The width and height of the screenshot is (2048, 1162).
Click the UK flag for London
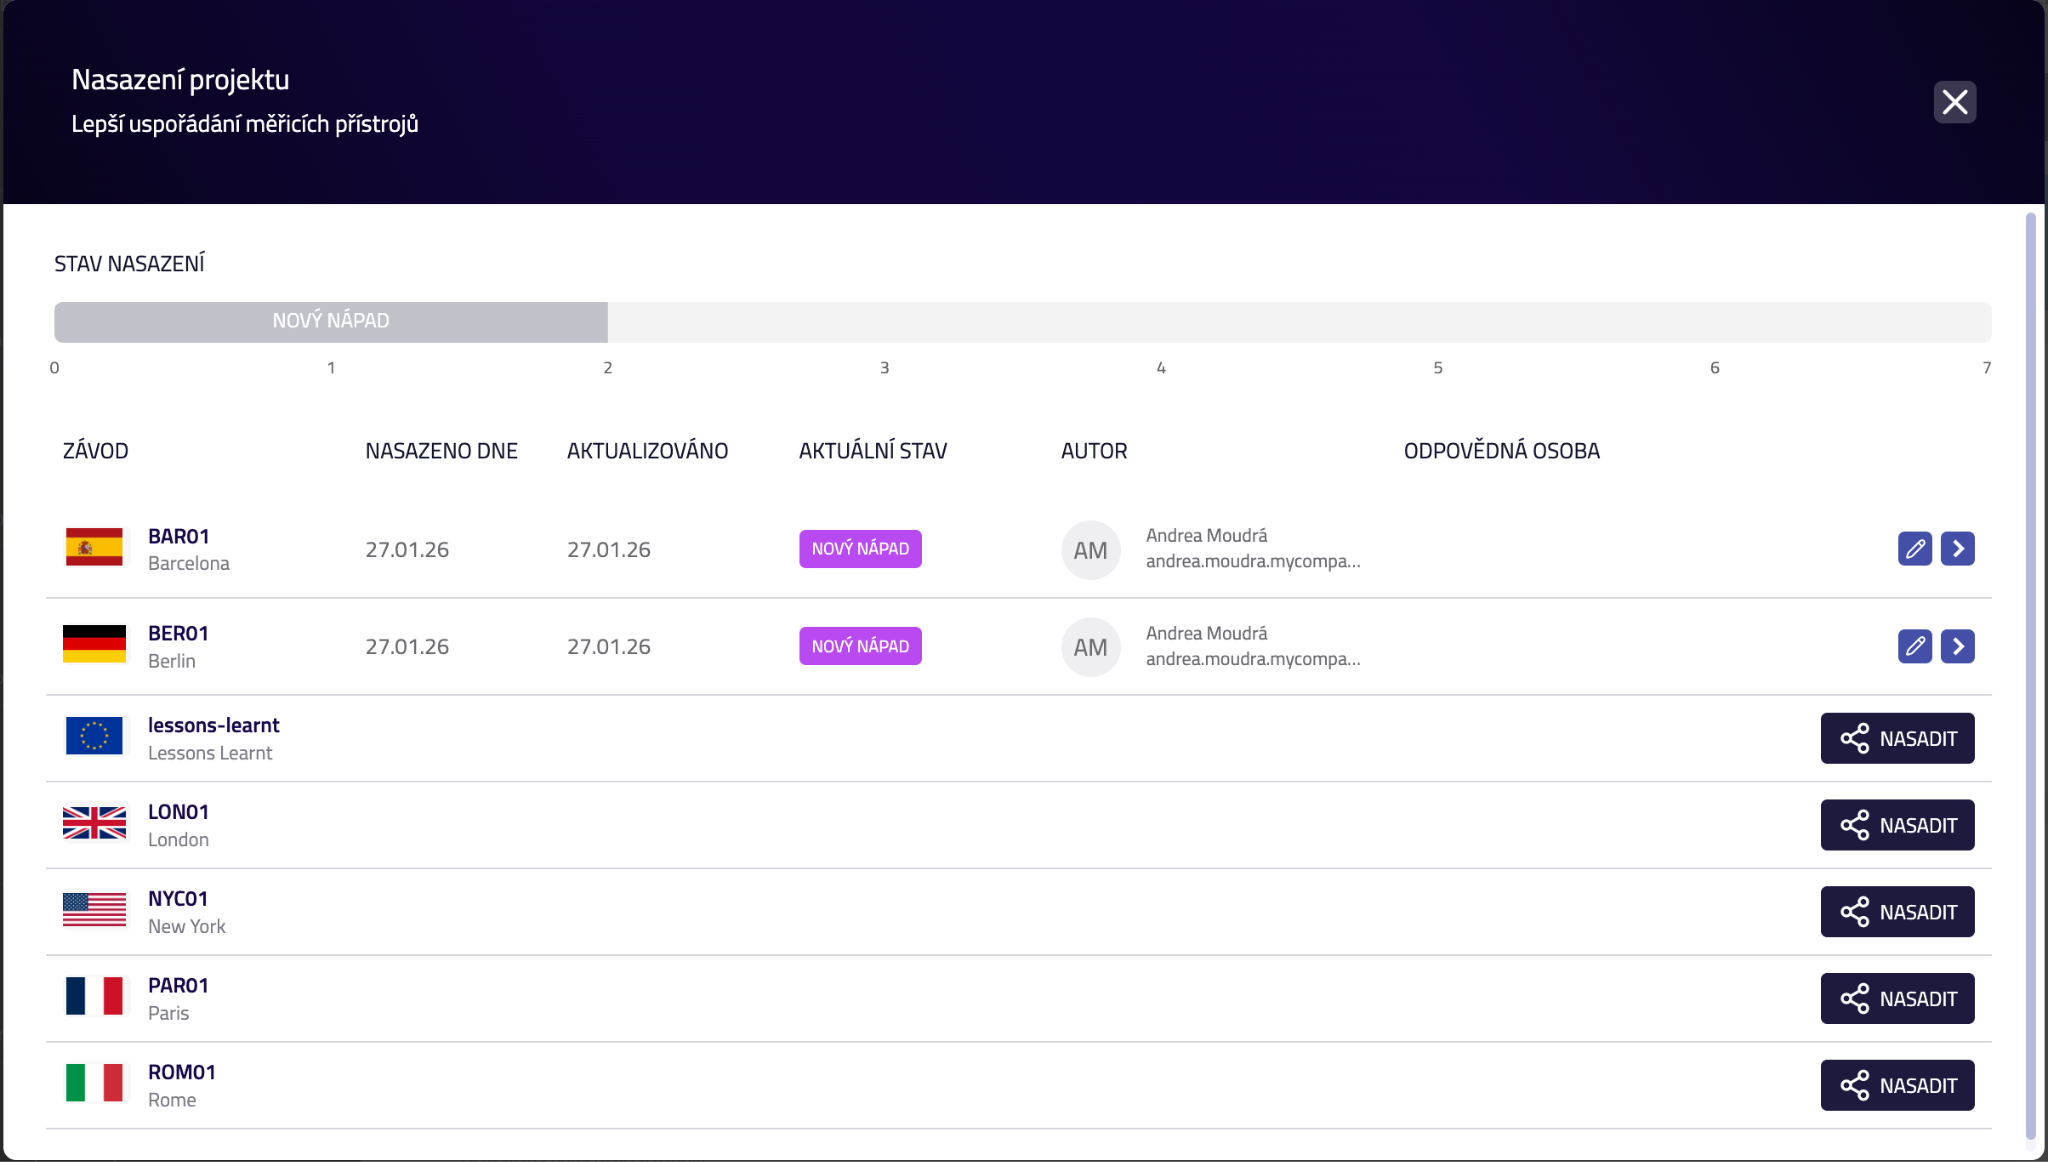coord(94,823)
